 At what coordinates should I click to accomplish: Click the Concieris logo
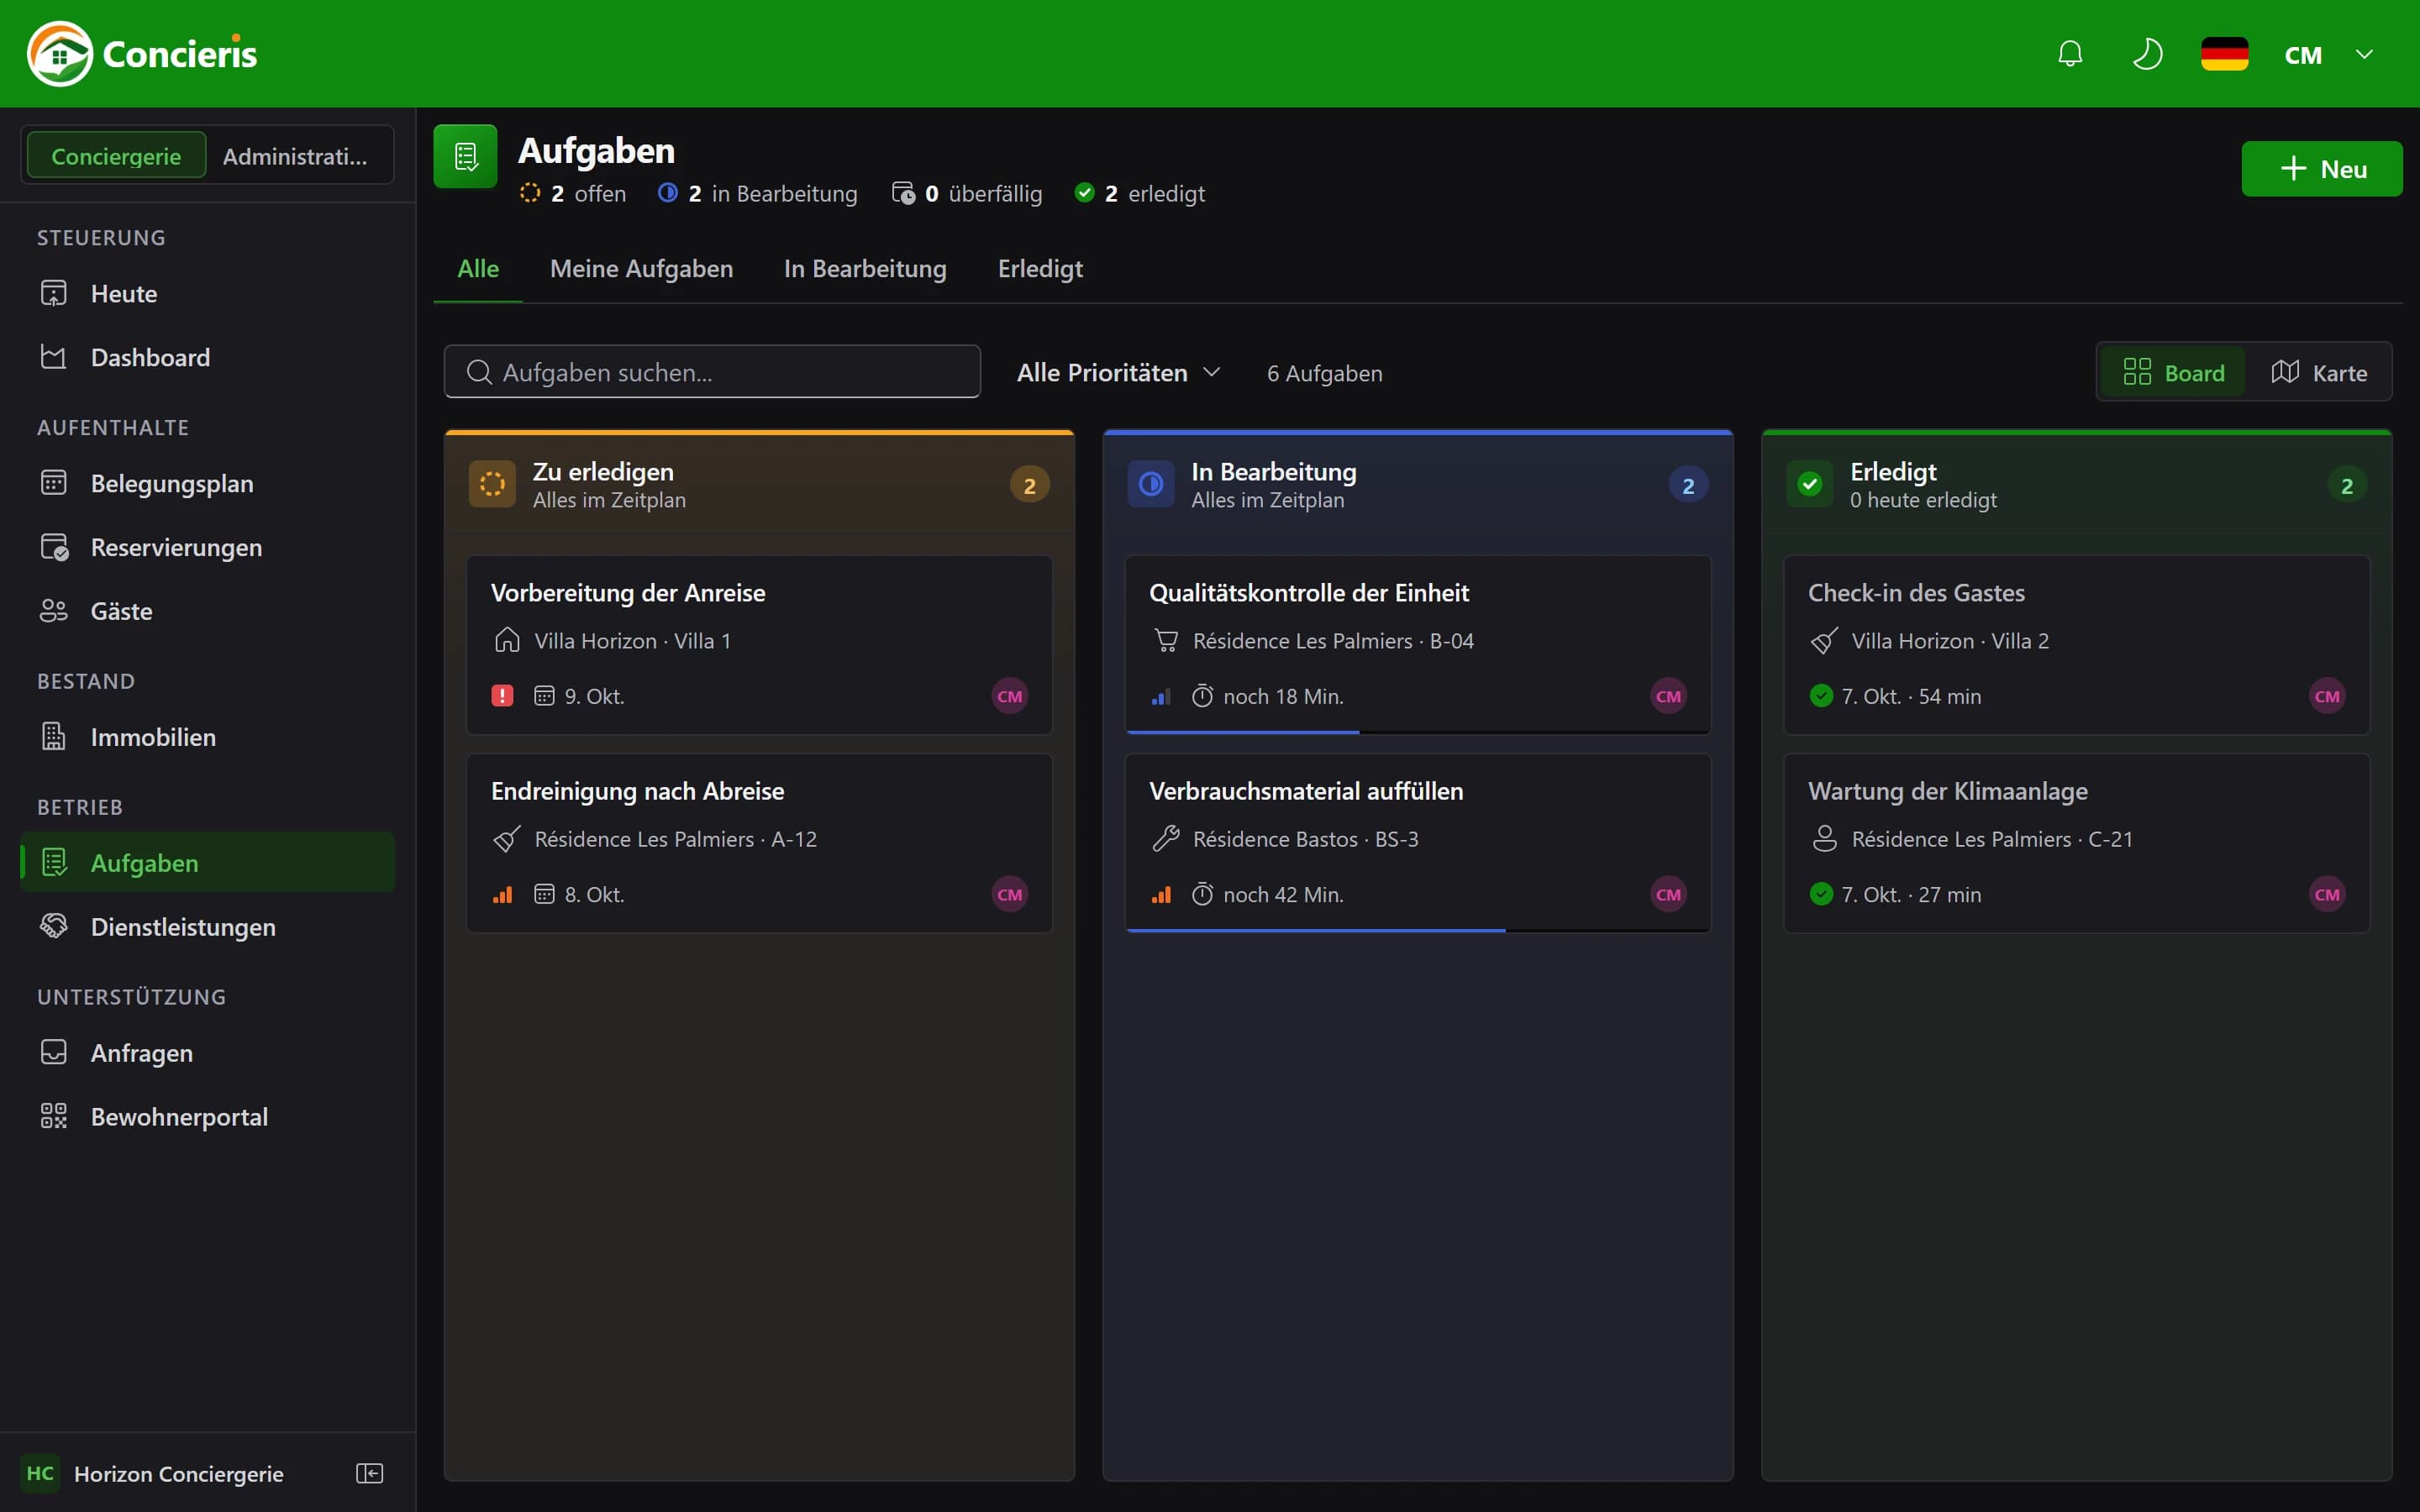click(x=142, y=54)
